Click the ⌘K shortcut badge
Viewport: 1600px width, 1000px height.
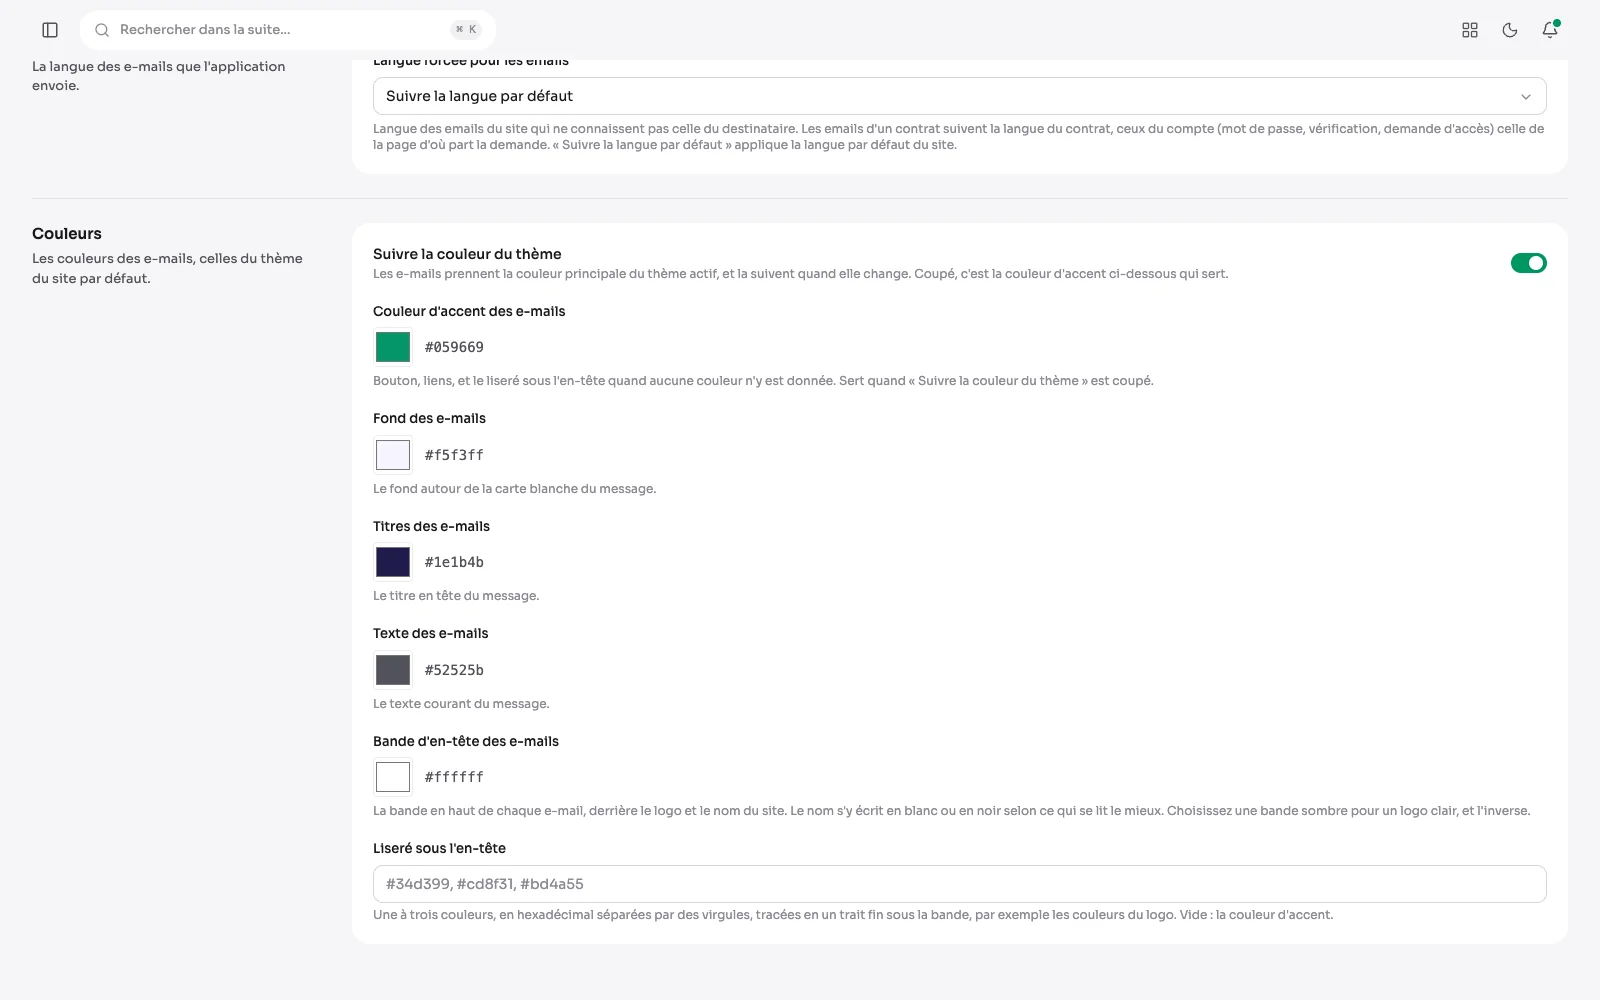pos(466,30)
